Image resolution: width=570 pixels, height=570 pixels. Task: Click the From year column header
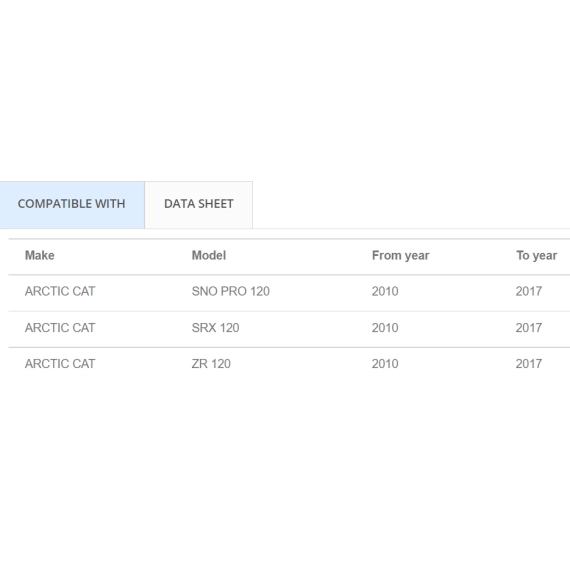click(x=401, y=256)
